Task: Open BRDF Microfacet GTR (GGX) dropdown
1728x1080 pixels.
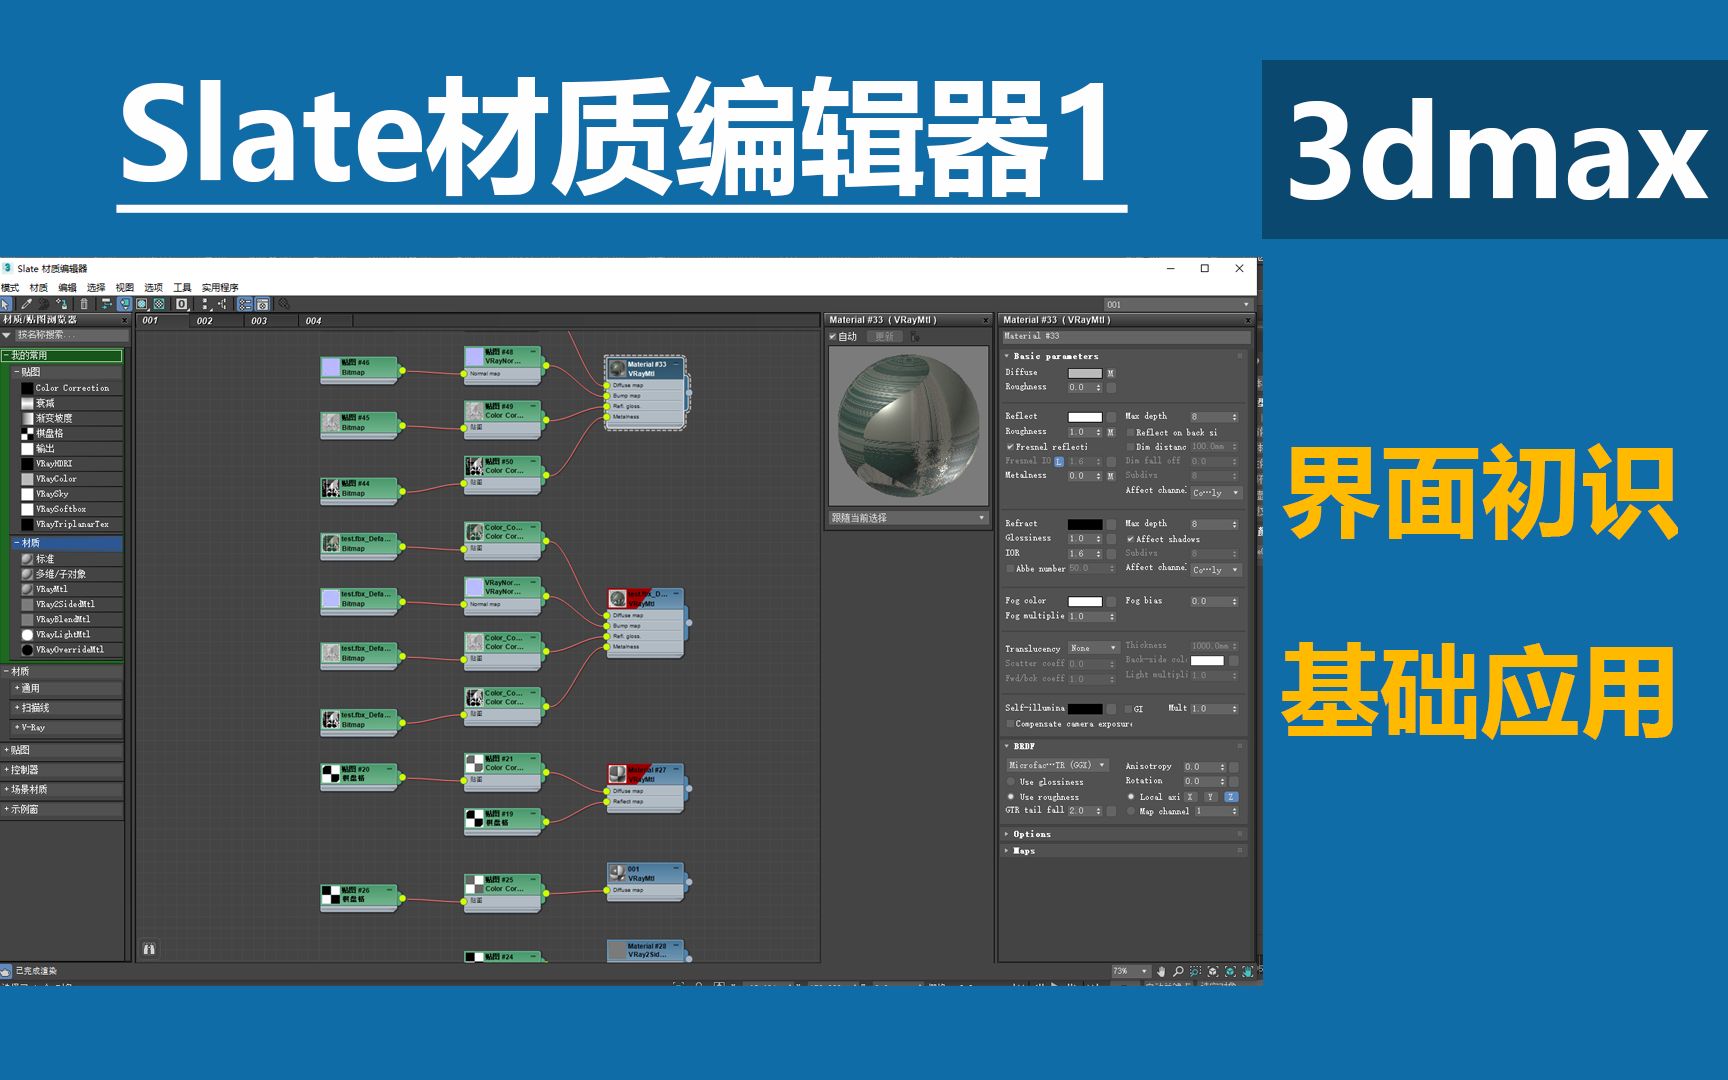Action: (x=1058, y=765)
